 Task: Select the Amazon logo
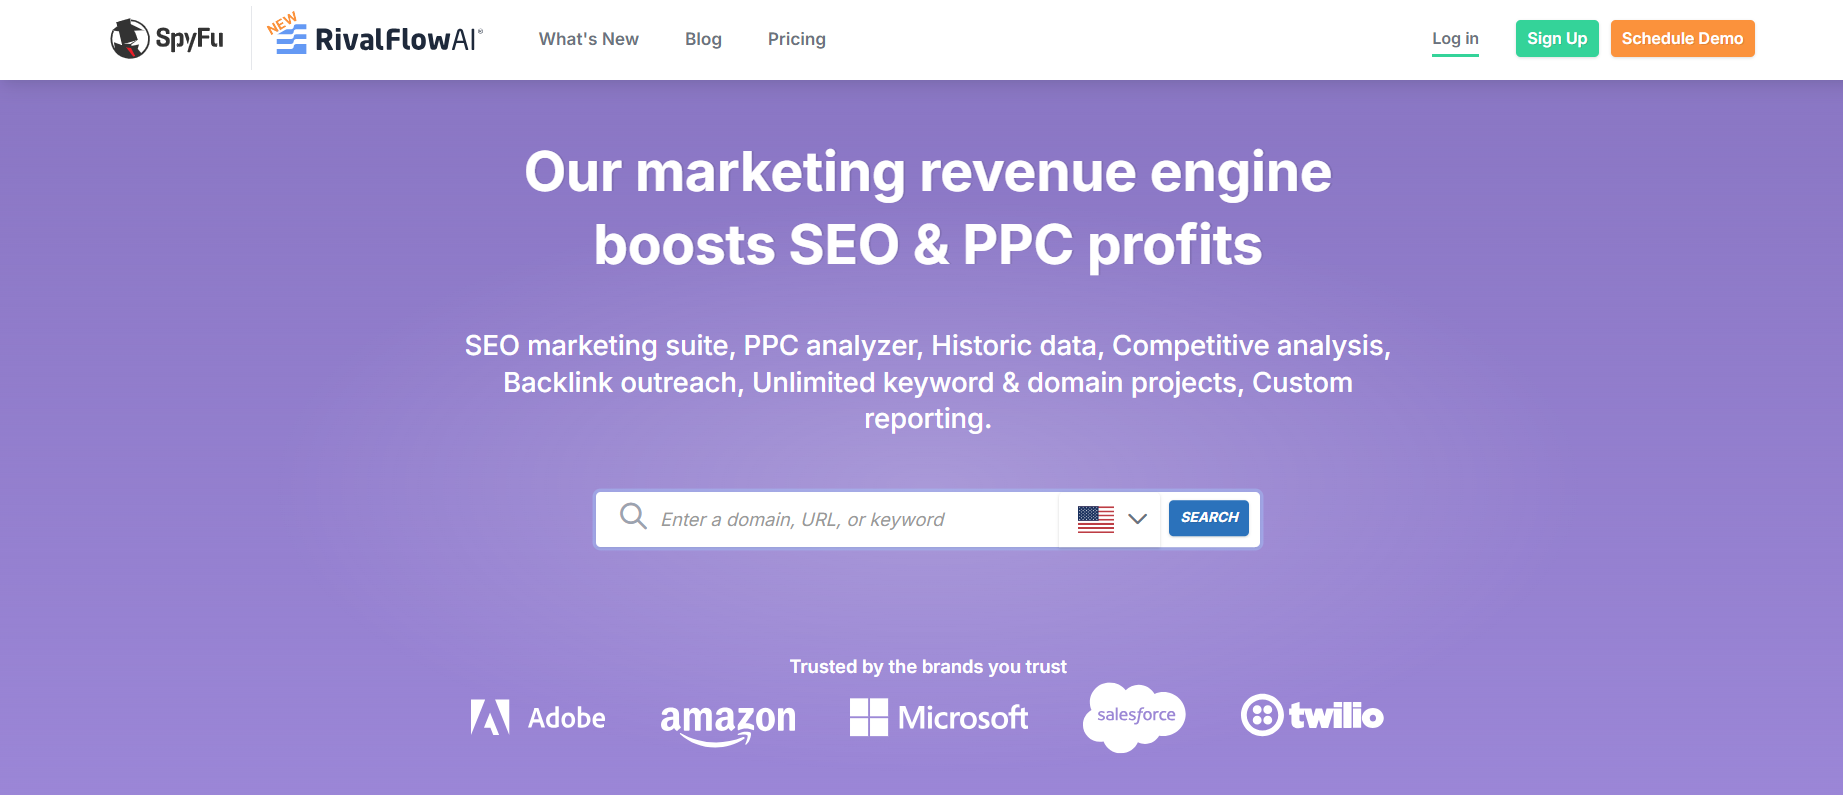coord(728,717)
